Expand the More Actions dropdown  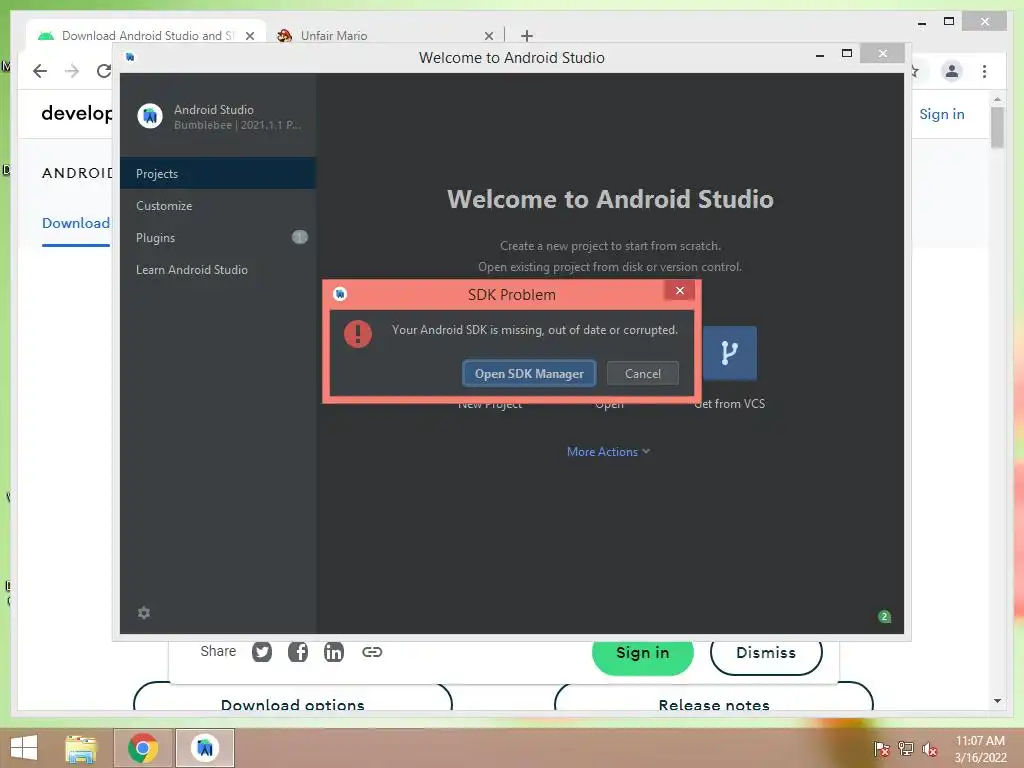(x=608, y=452)
